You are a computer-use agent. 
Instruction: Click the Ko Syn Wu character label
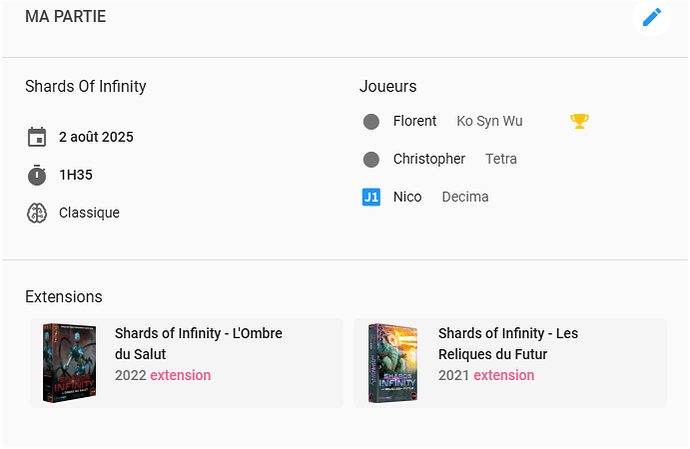point(489,121)
